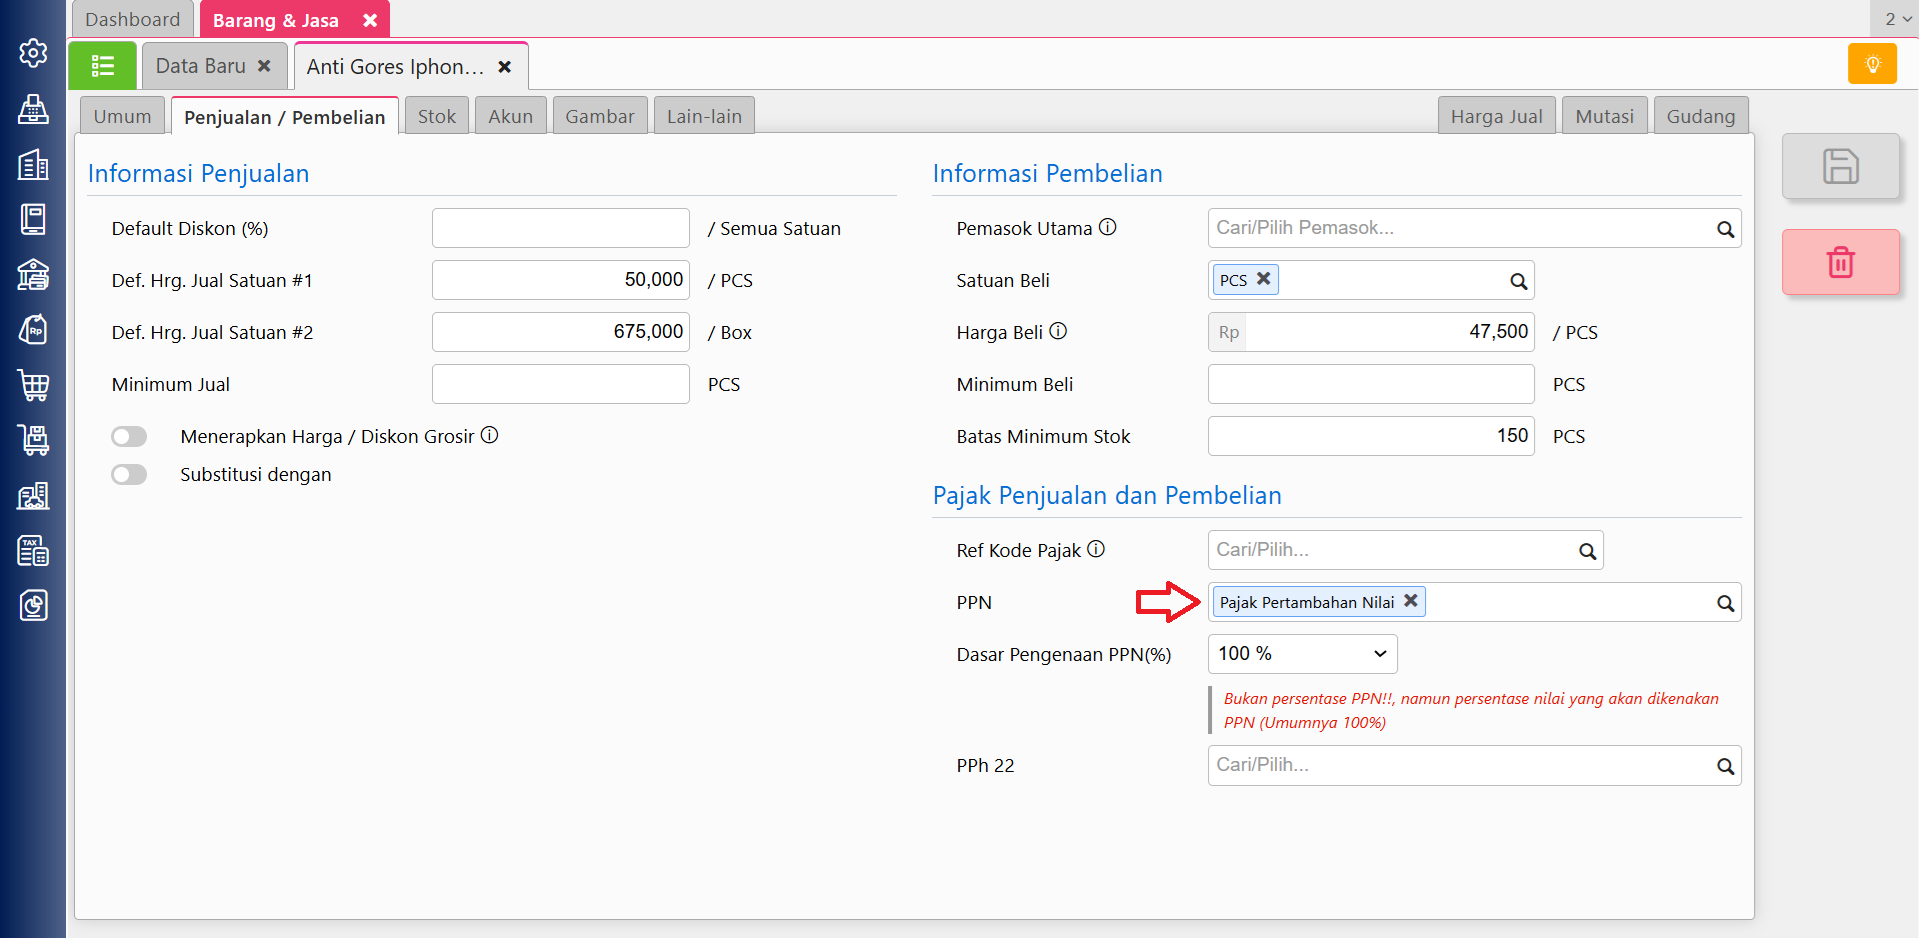
Task: Click the red trash delete icon
Action: 1840,262
